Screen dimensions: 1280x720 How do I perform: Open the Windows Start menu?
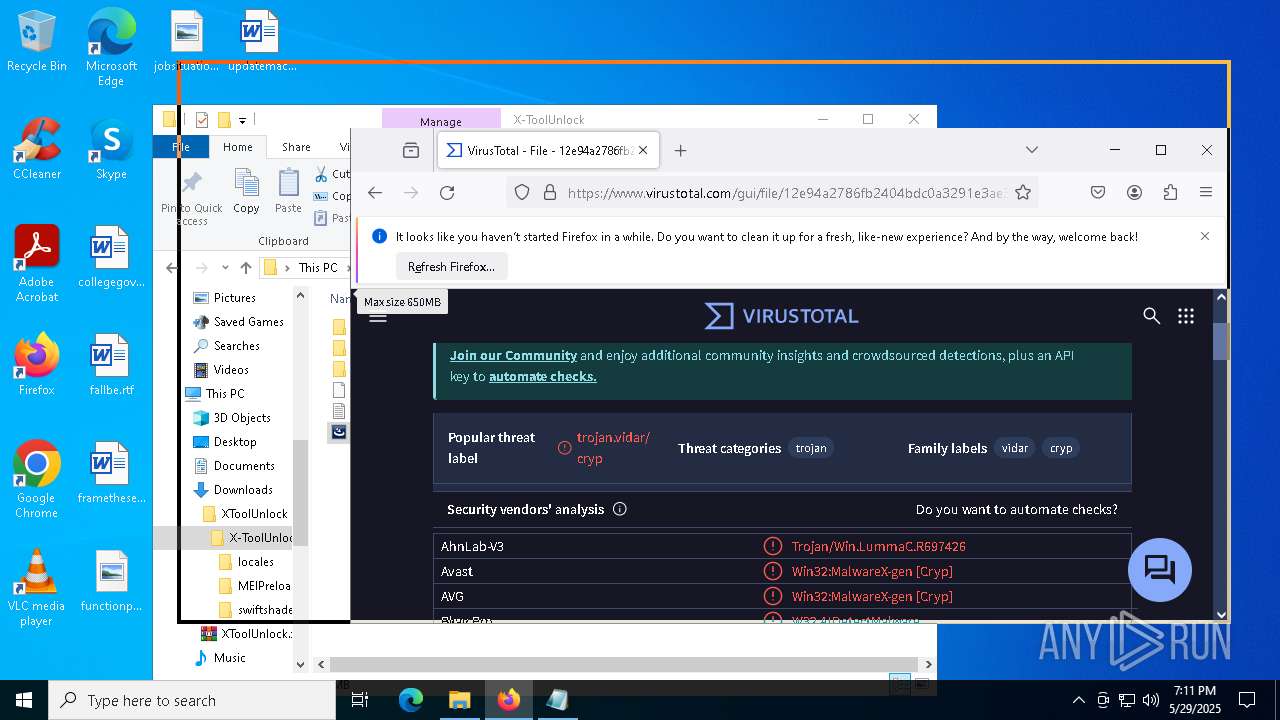24,700
